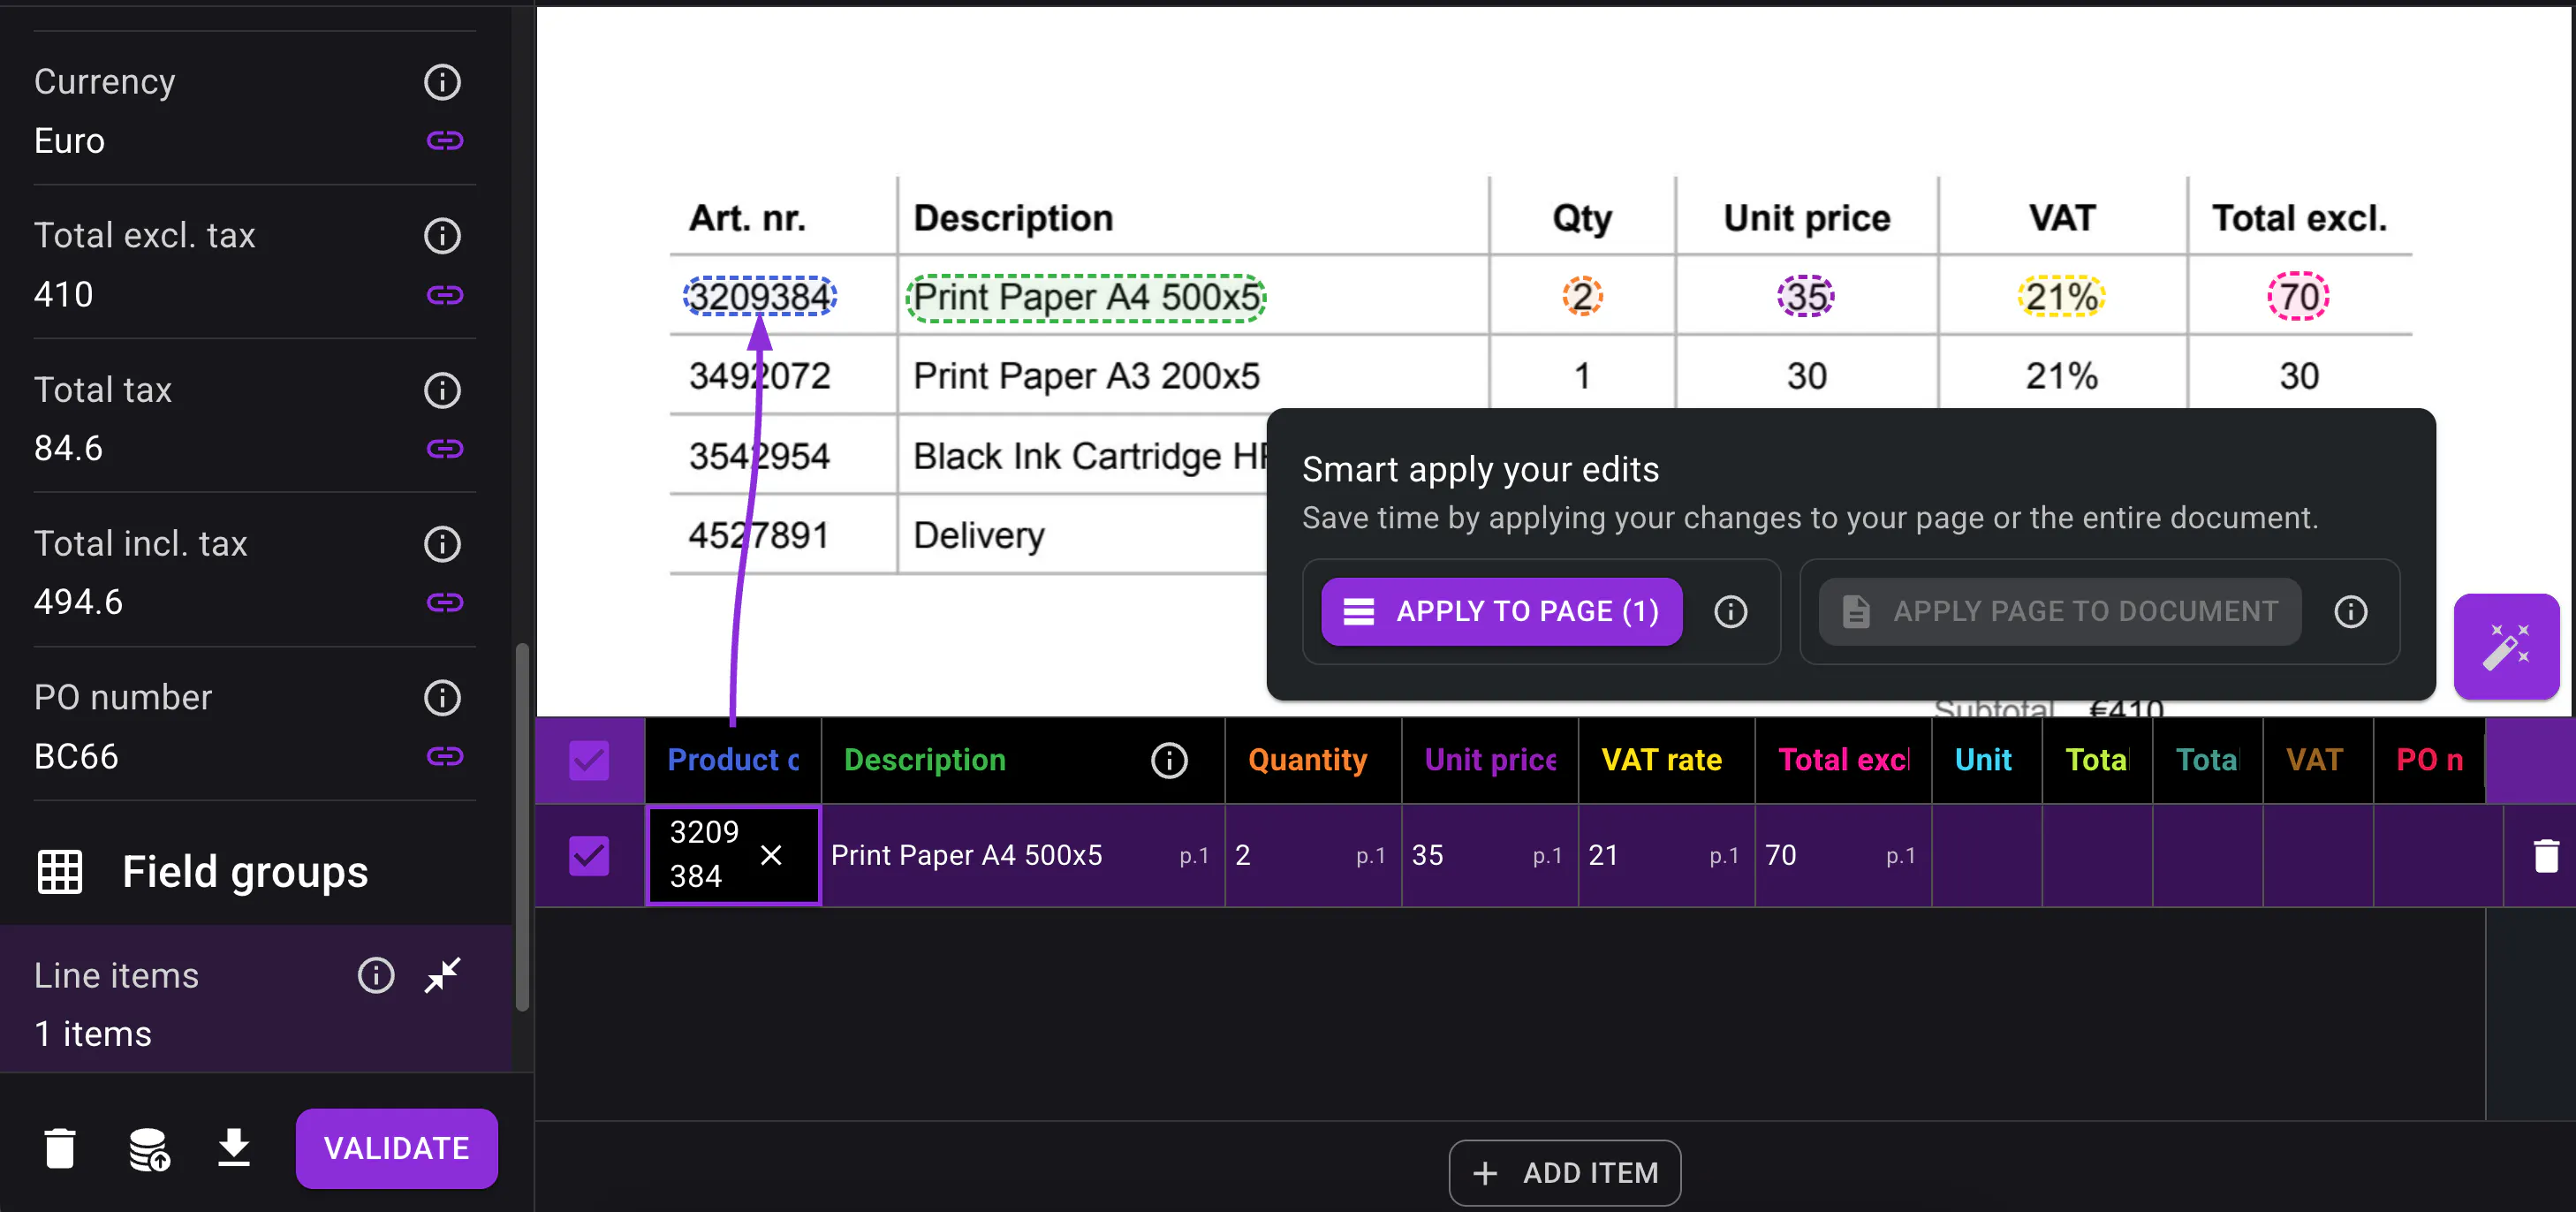The height and width of the screenshot is (1212, 2576).
Task: Open the Line items info icon
Action: coord(376,974)
